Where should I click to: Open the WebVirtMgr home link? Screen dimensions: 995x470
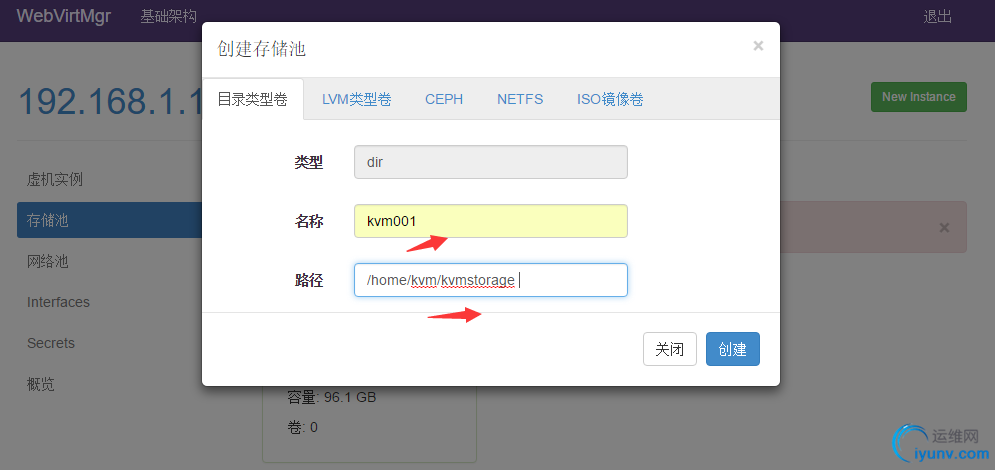point(63,17)
